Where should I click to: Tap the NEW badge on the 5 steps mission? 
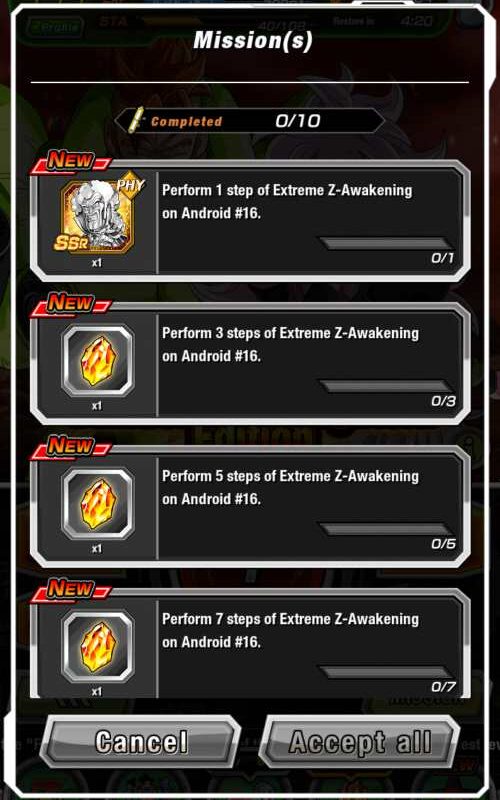tap(70, 448)
